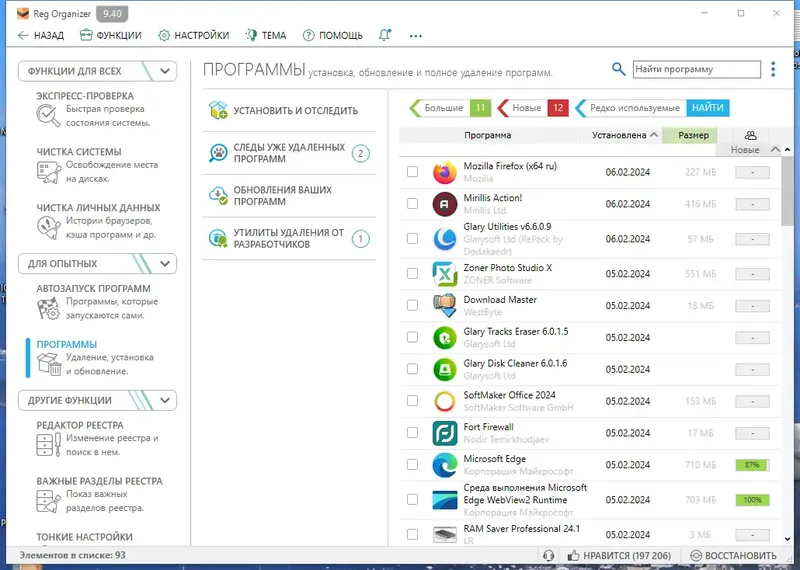Click the Download Master program icon
The image size is (800, 570).
(444, 306)
